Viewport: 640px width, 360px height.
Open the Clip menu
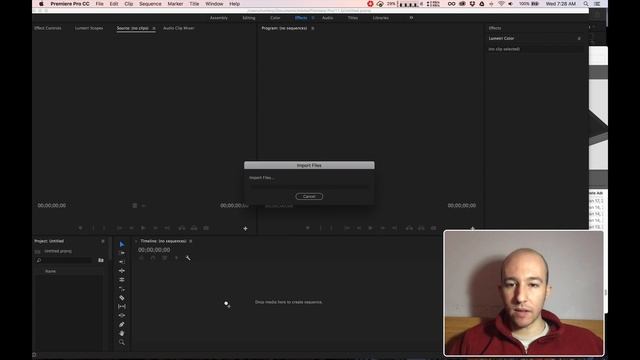pos(129,4)
